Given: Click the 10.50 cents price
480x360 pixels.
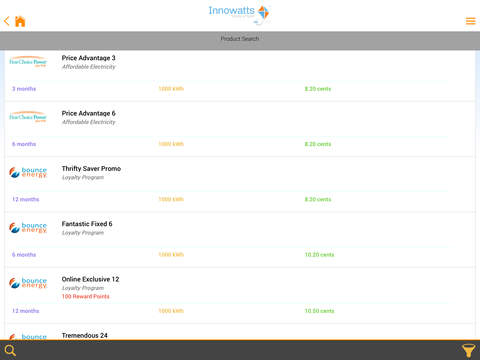Looking at the screenshot, I should coord(319,311).
